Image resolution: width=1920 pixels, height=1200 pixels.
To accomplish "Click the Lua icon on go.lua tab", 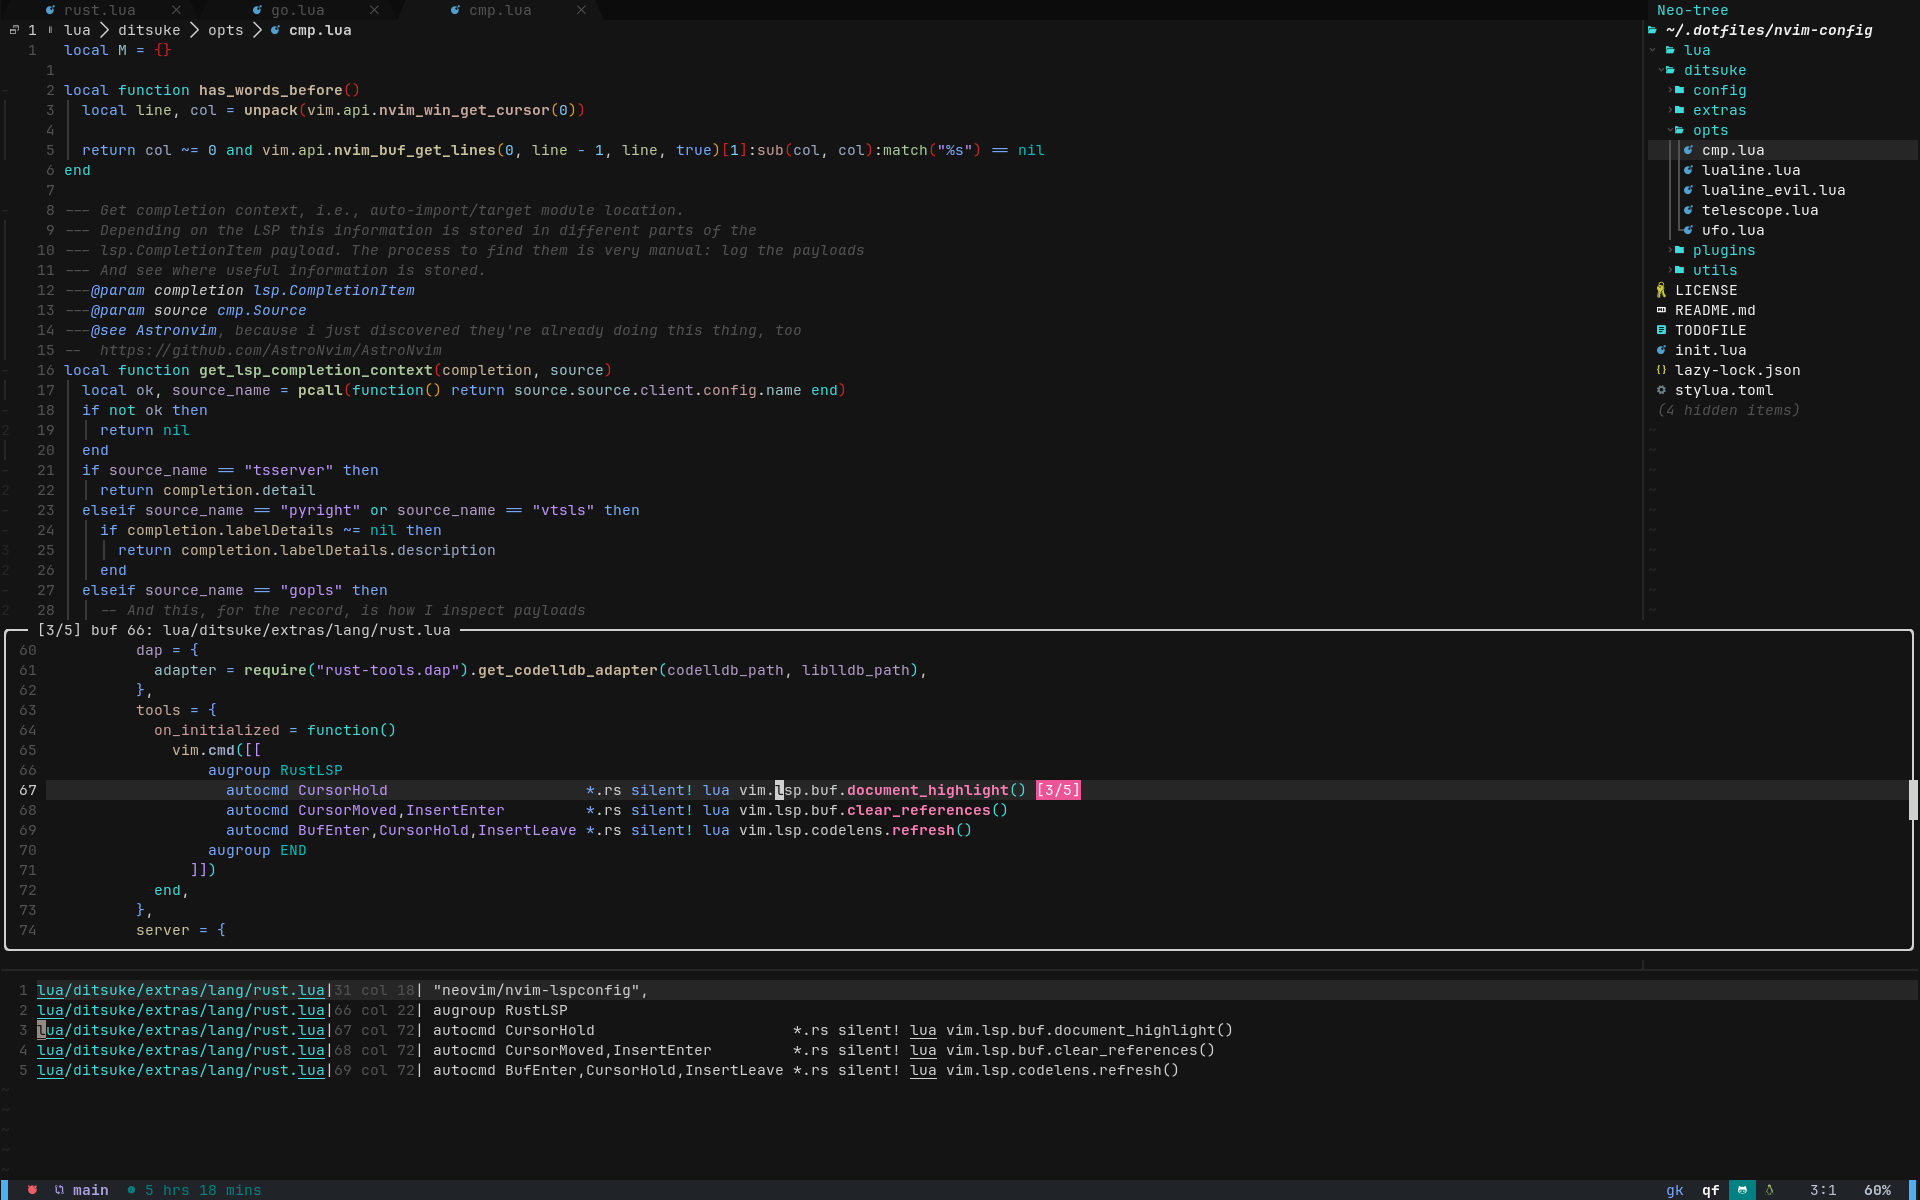I will pos(257,10).
